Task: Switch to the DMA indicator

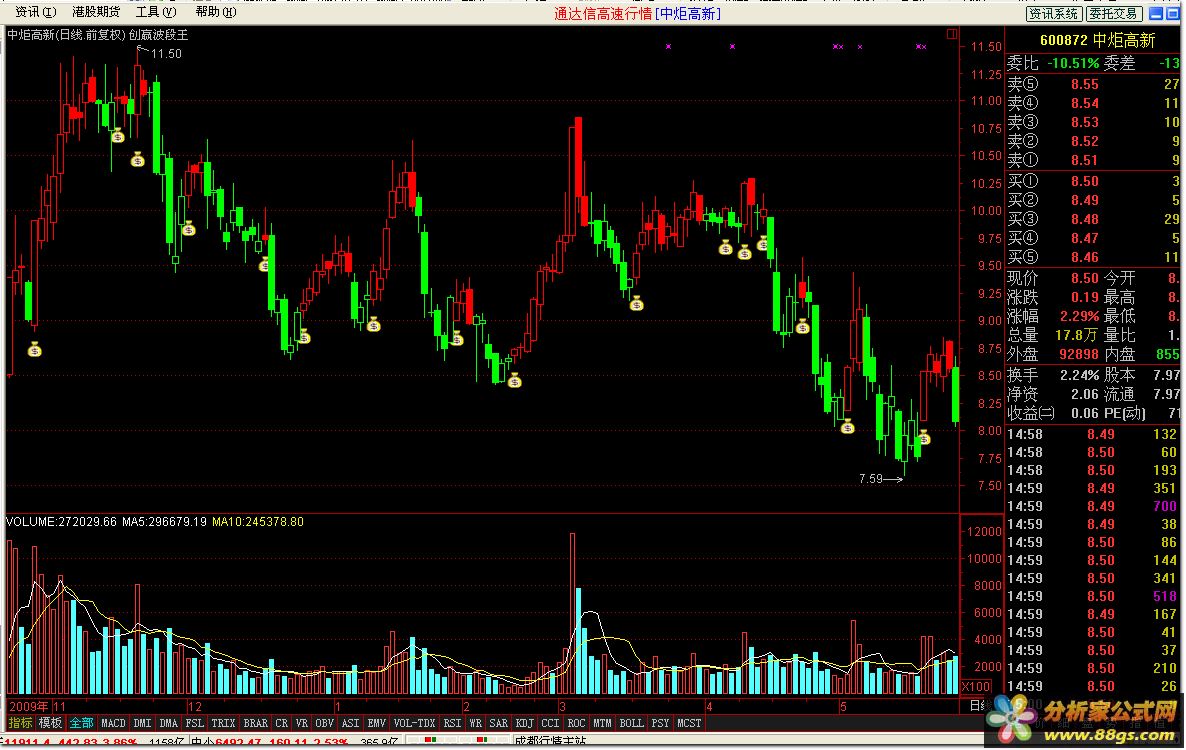Action: [x=169, y=724]
